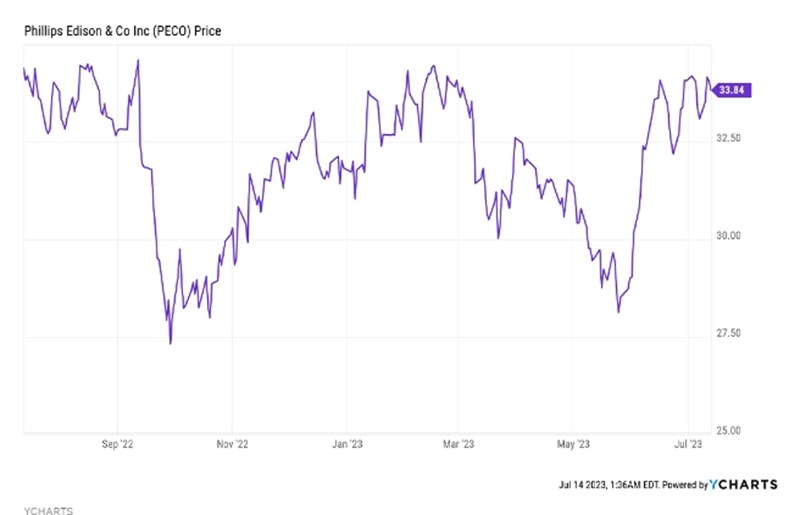Click the price line's right end beside 33.84
Viewport: 800px width, 515px height.
point(712,88)
